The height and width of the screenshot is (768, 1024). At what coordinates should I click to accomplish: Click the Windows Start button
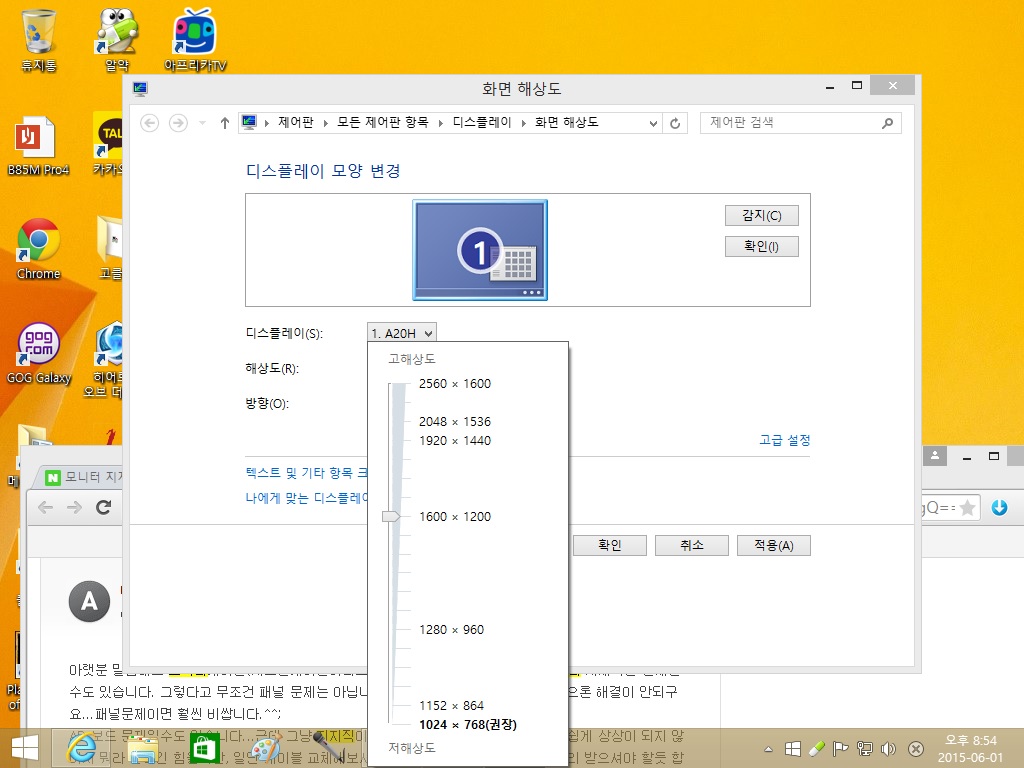point(24,748)
